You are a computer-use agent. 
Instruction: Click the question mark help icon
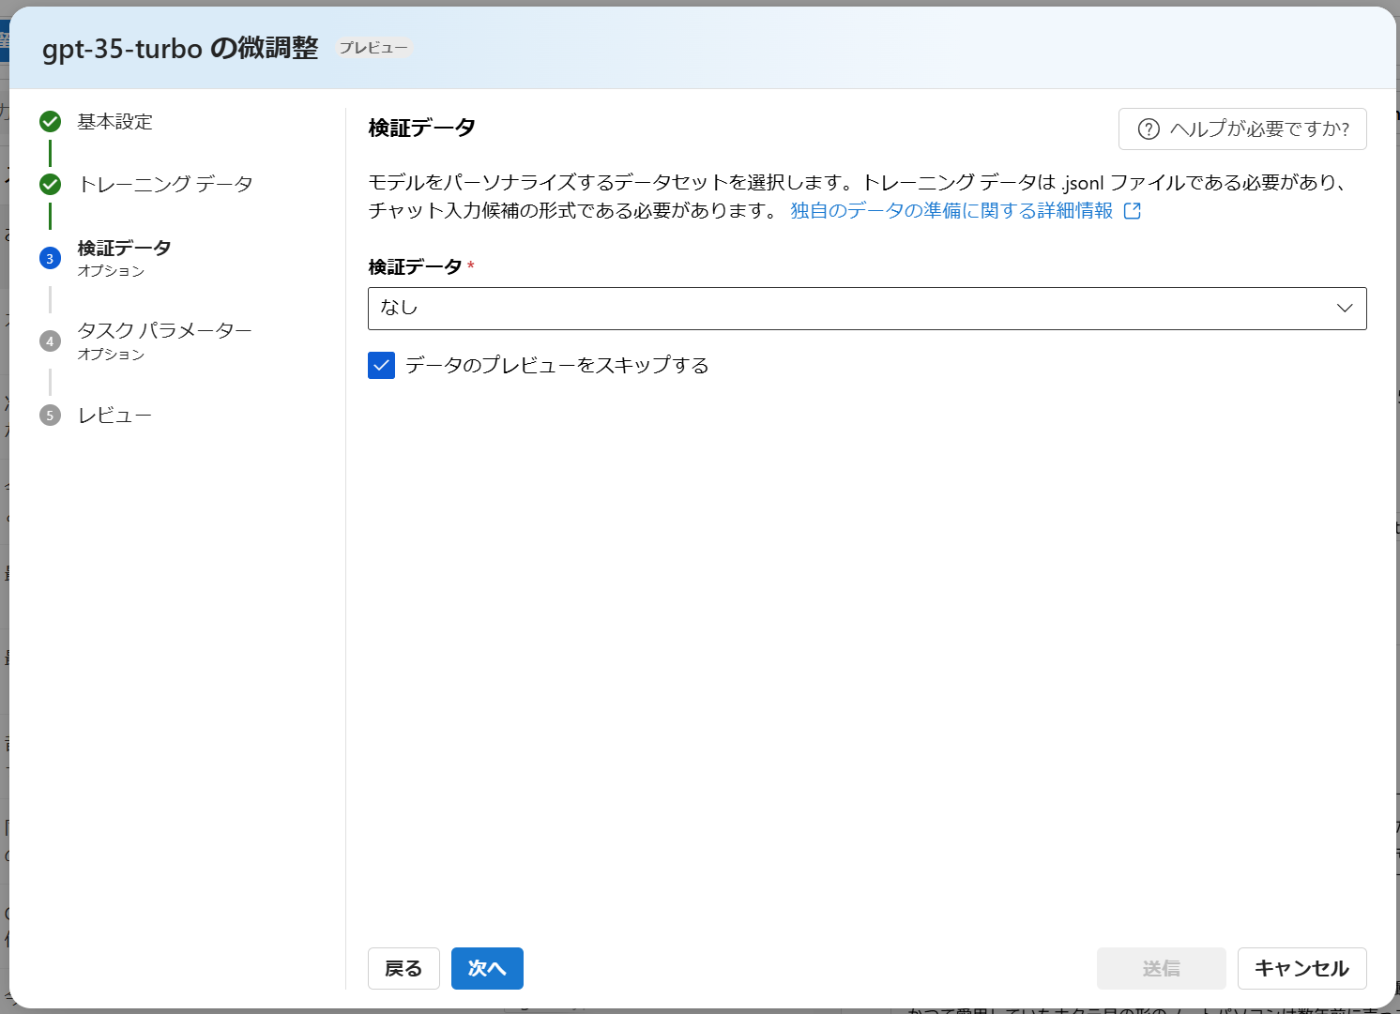(x=1149, y=129)
